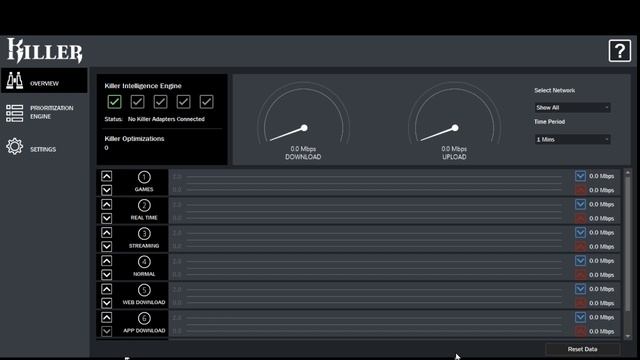Select the Games priority 1 badge
640x360 pixels.
click(x=144, y=177)
